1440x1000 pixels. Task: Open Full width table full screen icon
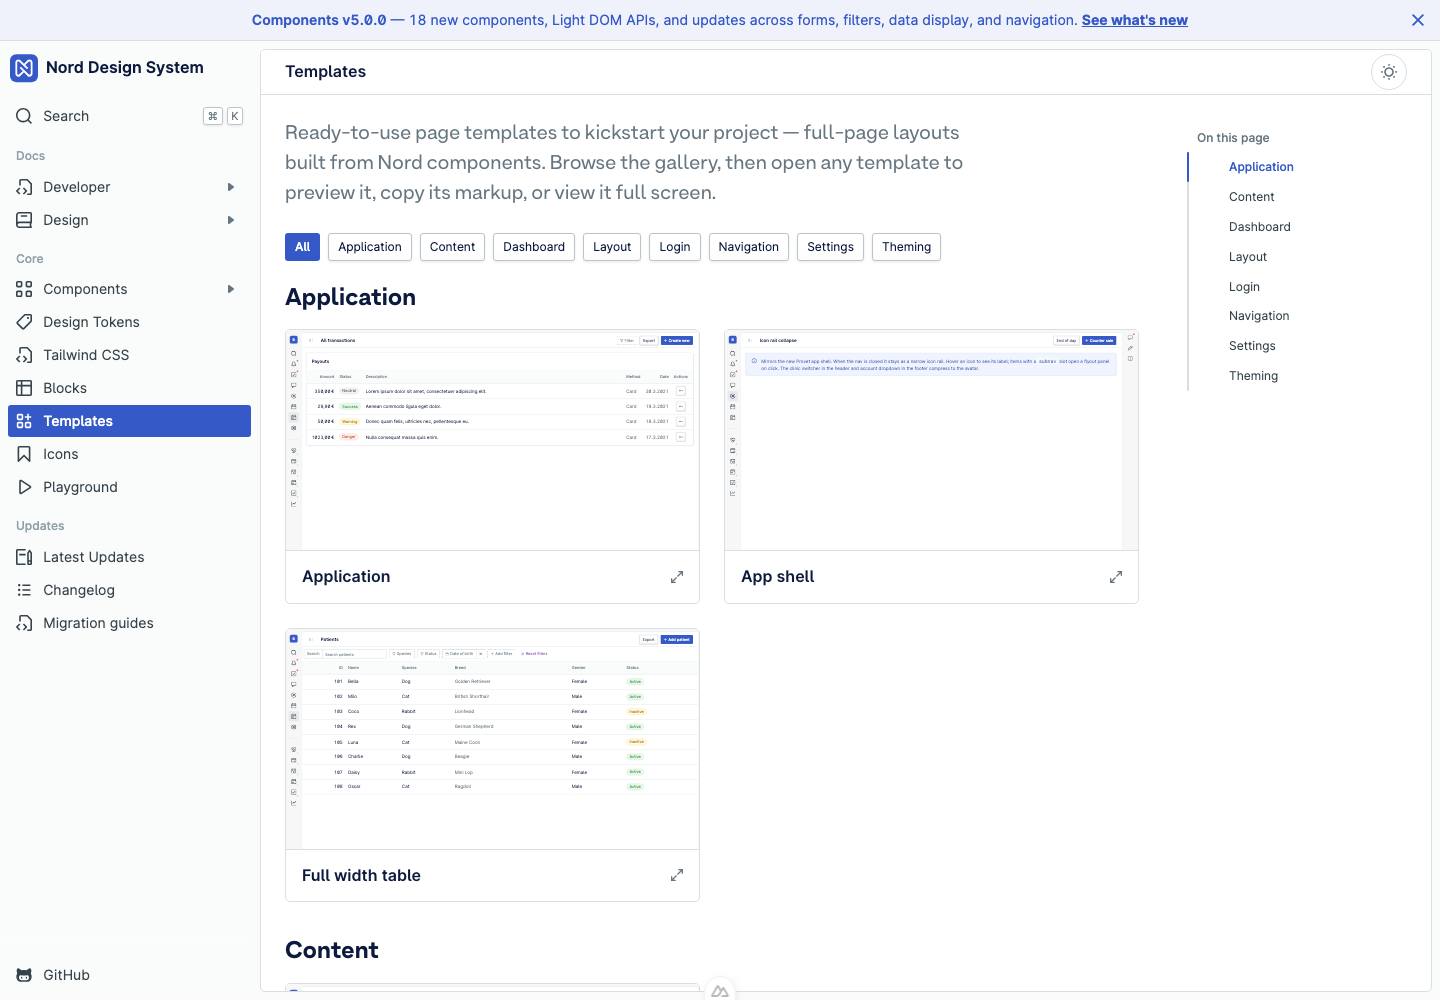click(x=677, y=875)
